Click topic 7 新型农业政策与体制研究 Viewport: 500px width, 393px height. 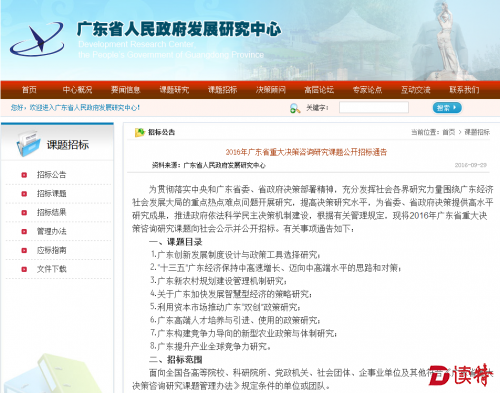[243, 333]
